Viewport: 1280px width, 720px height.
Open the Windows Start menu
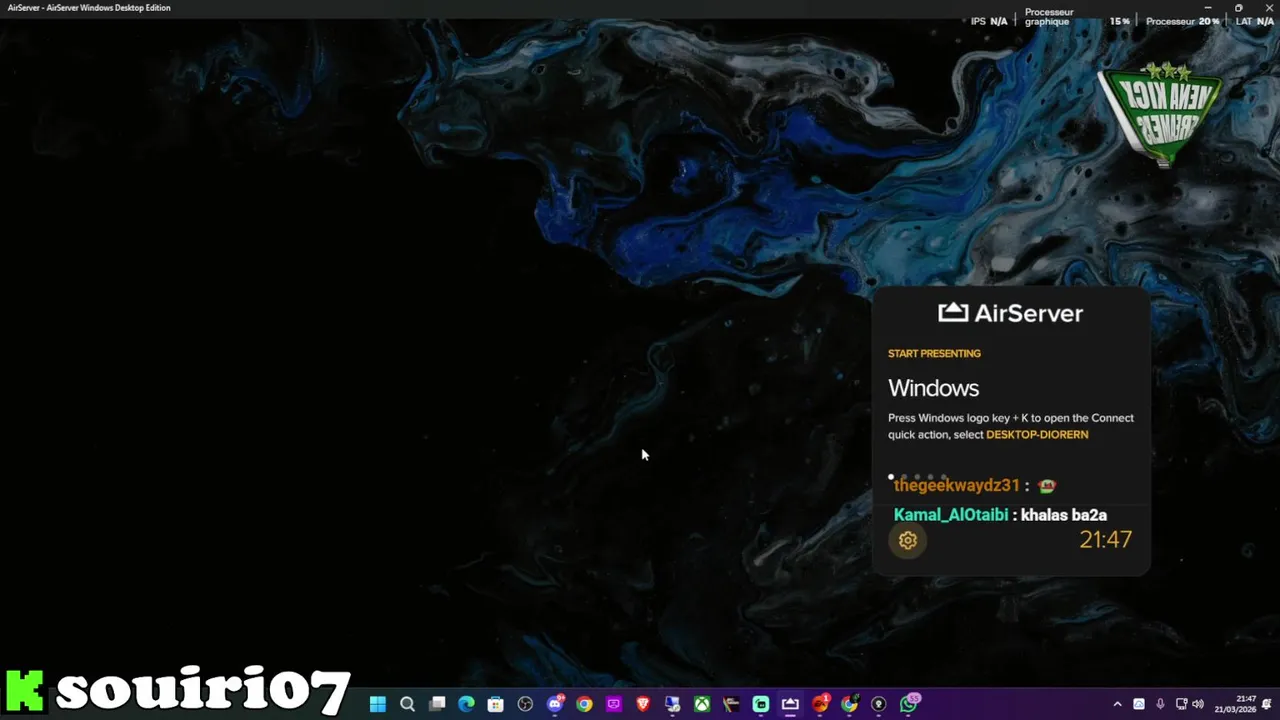[378, 705]
